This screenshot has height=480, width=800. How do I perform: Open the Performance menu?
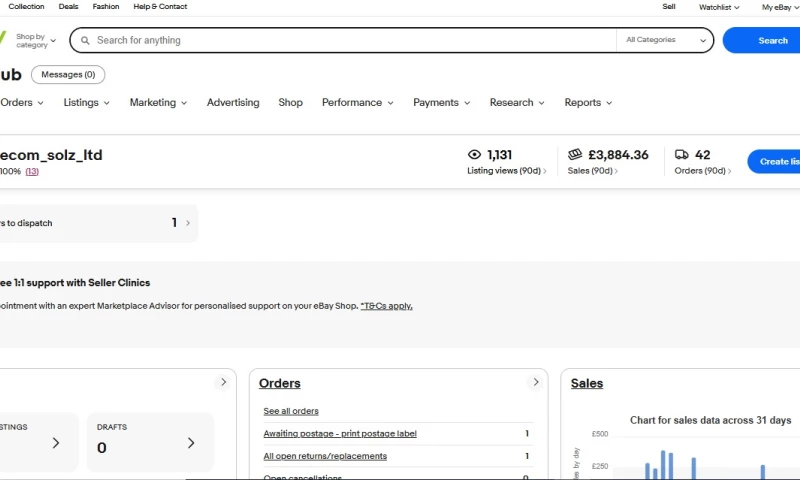coord(358,103)
